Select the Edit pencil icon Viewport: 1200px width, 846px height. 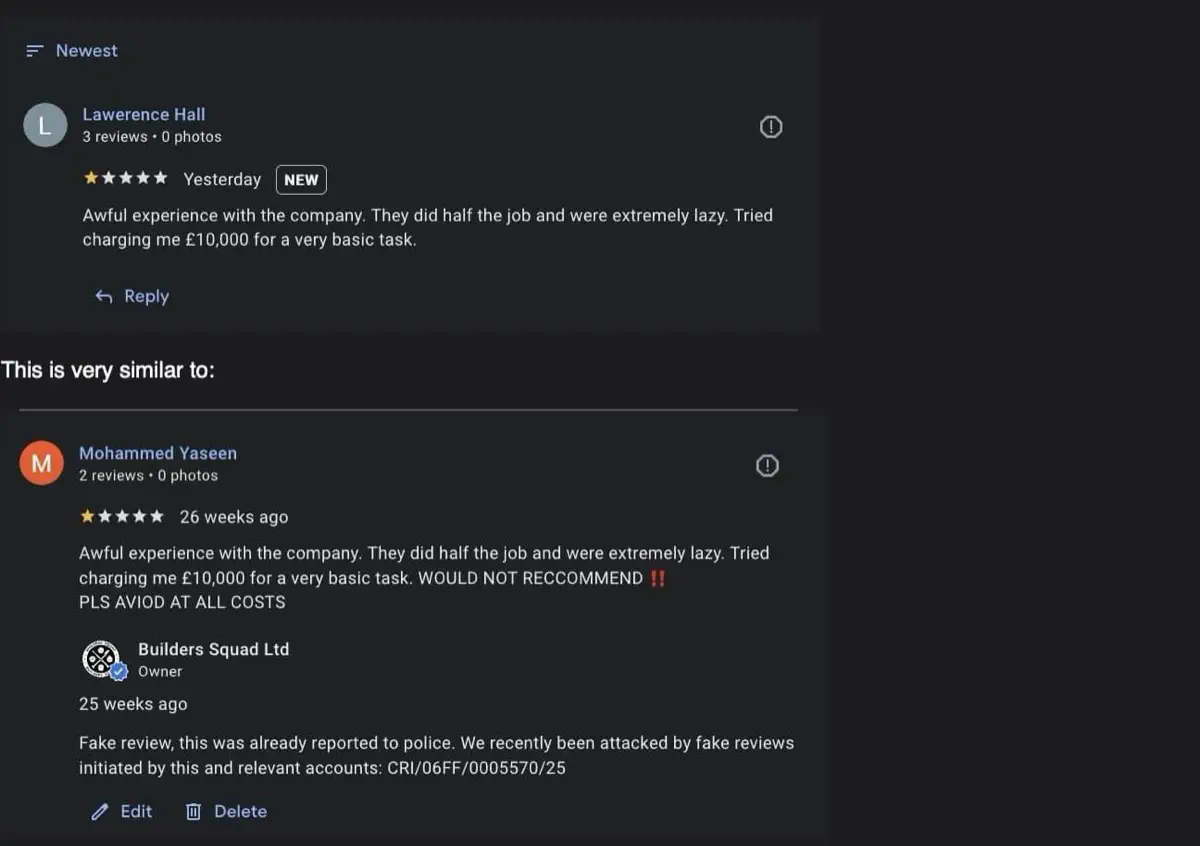pos(98,811)
